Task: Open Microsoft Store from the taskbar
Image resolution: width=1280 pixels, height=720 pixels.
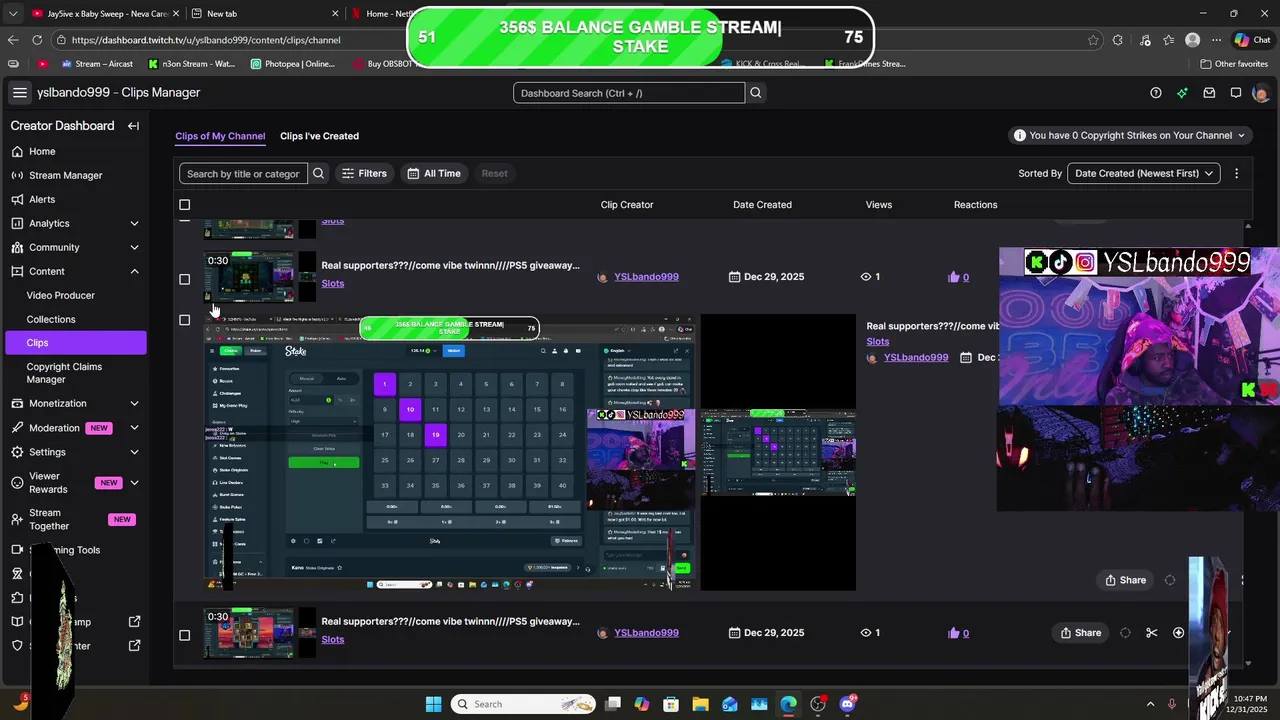Action: (671, 704)
